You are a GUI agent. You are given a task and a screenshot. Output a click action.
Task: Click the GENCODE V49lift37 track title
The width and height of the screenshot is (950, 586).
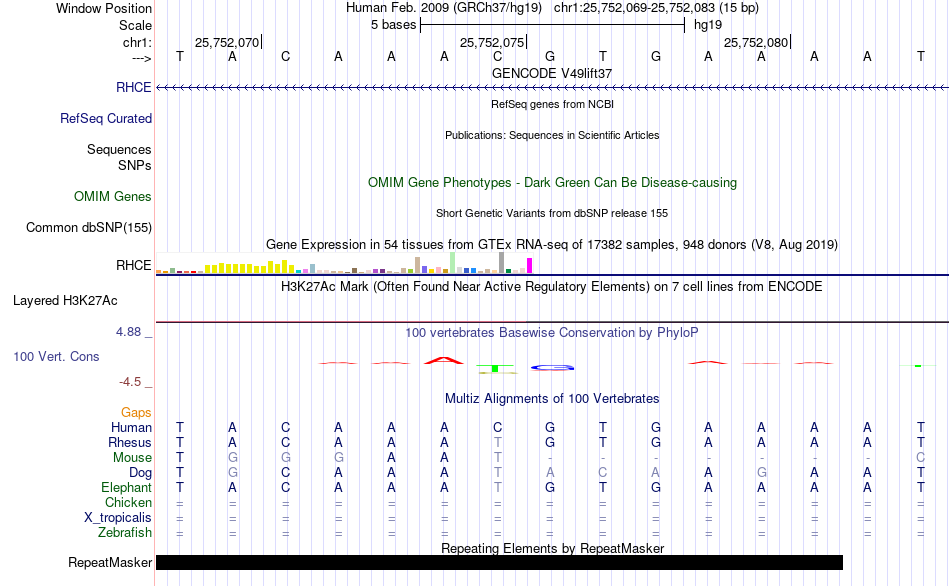point(552,73)
